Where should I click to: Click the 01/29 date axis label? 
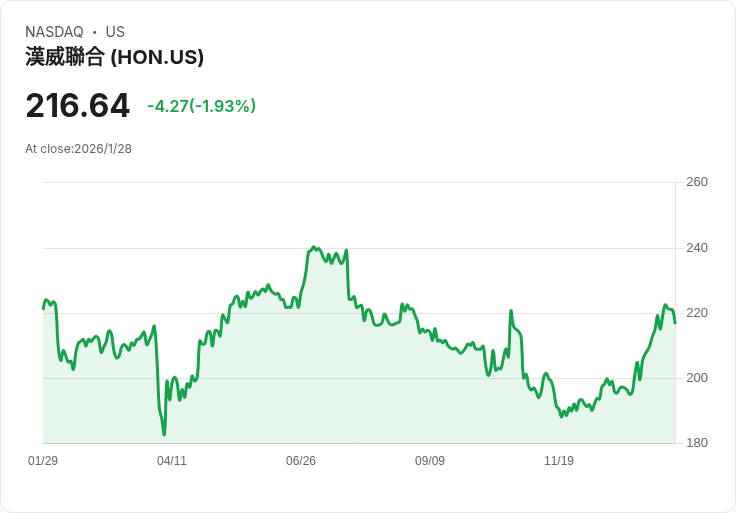[x=43, y=460]
